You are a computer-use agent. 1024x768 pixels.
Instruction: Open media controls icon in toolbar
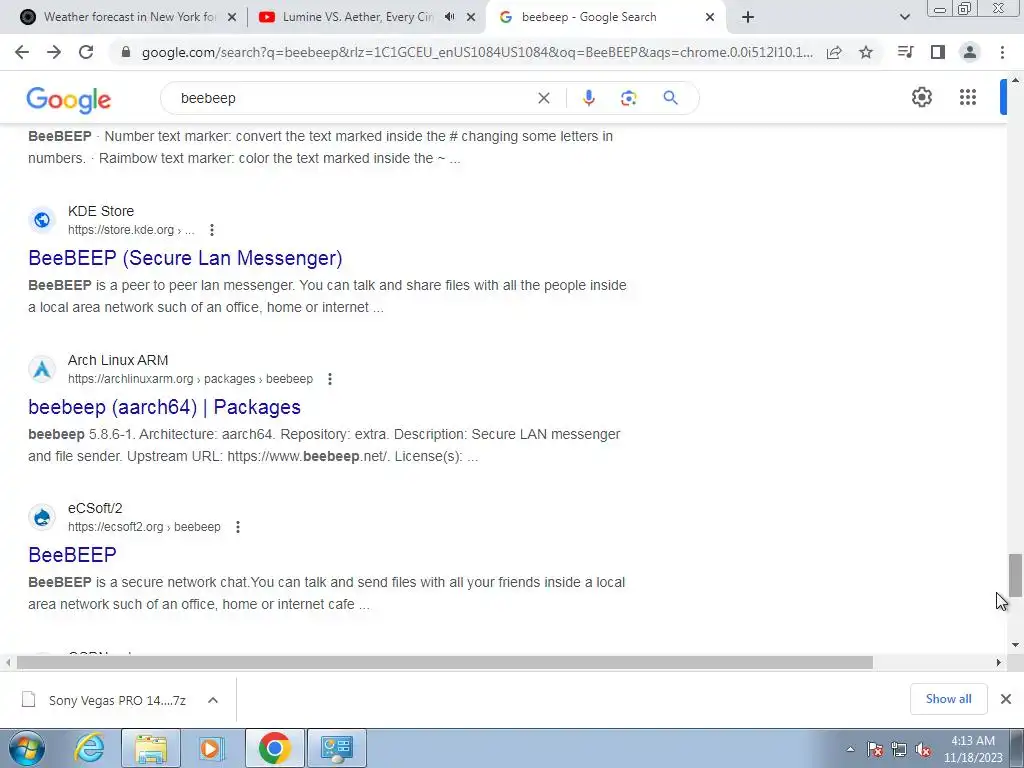pyautogui.click(x=906, y=52)
